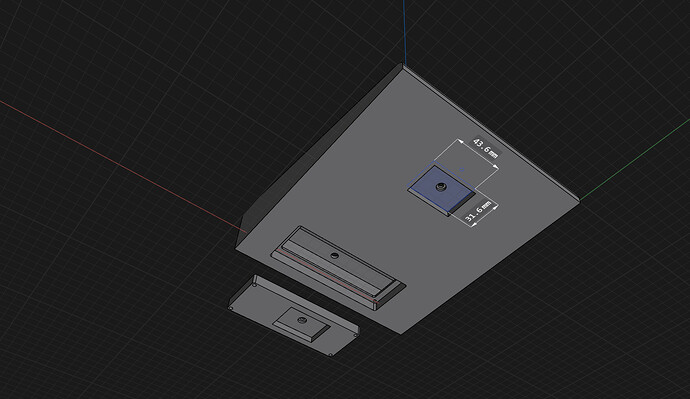The width and height of the screenshot is (690, 399).
Task: Select the green Y axis line
Action: (635, 159)
